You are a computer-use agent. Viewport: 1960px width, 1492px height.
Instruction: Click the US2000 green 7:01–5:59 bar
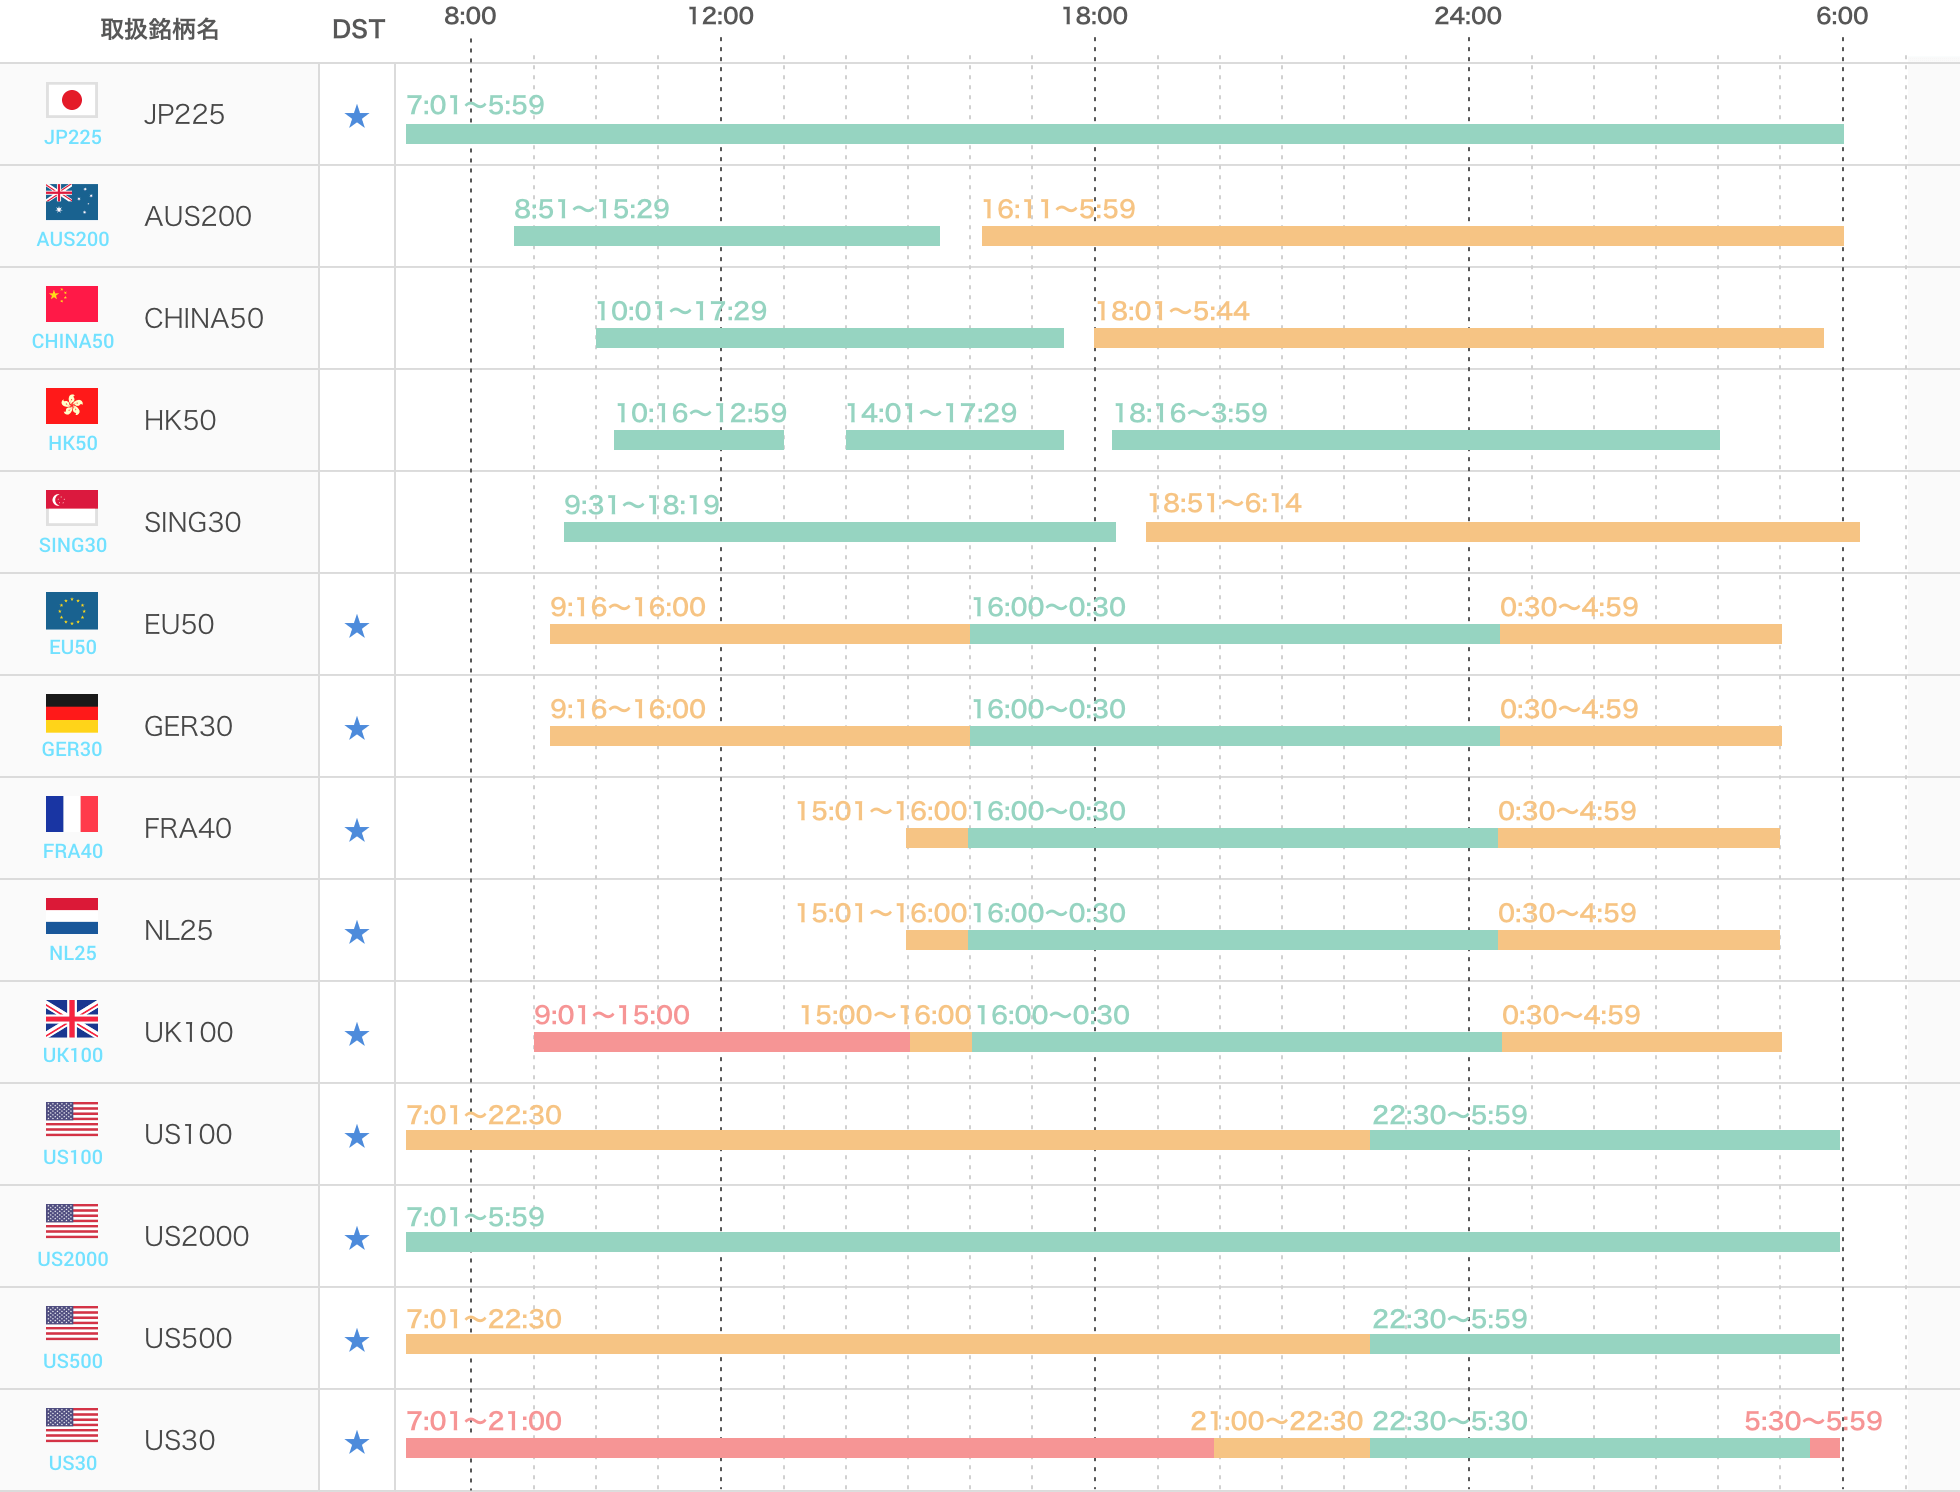[1123, 1242]
